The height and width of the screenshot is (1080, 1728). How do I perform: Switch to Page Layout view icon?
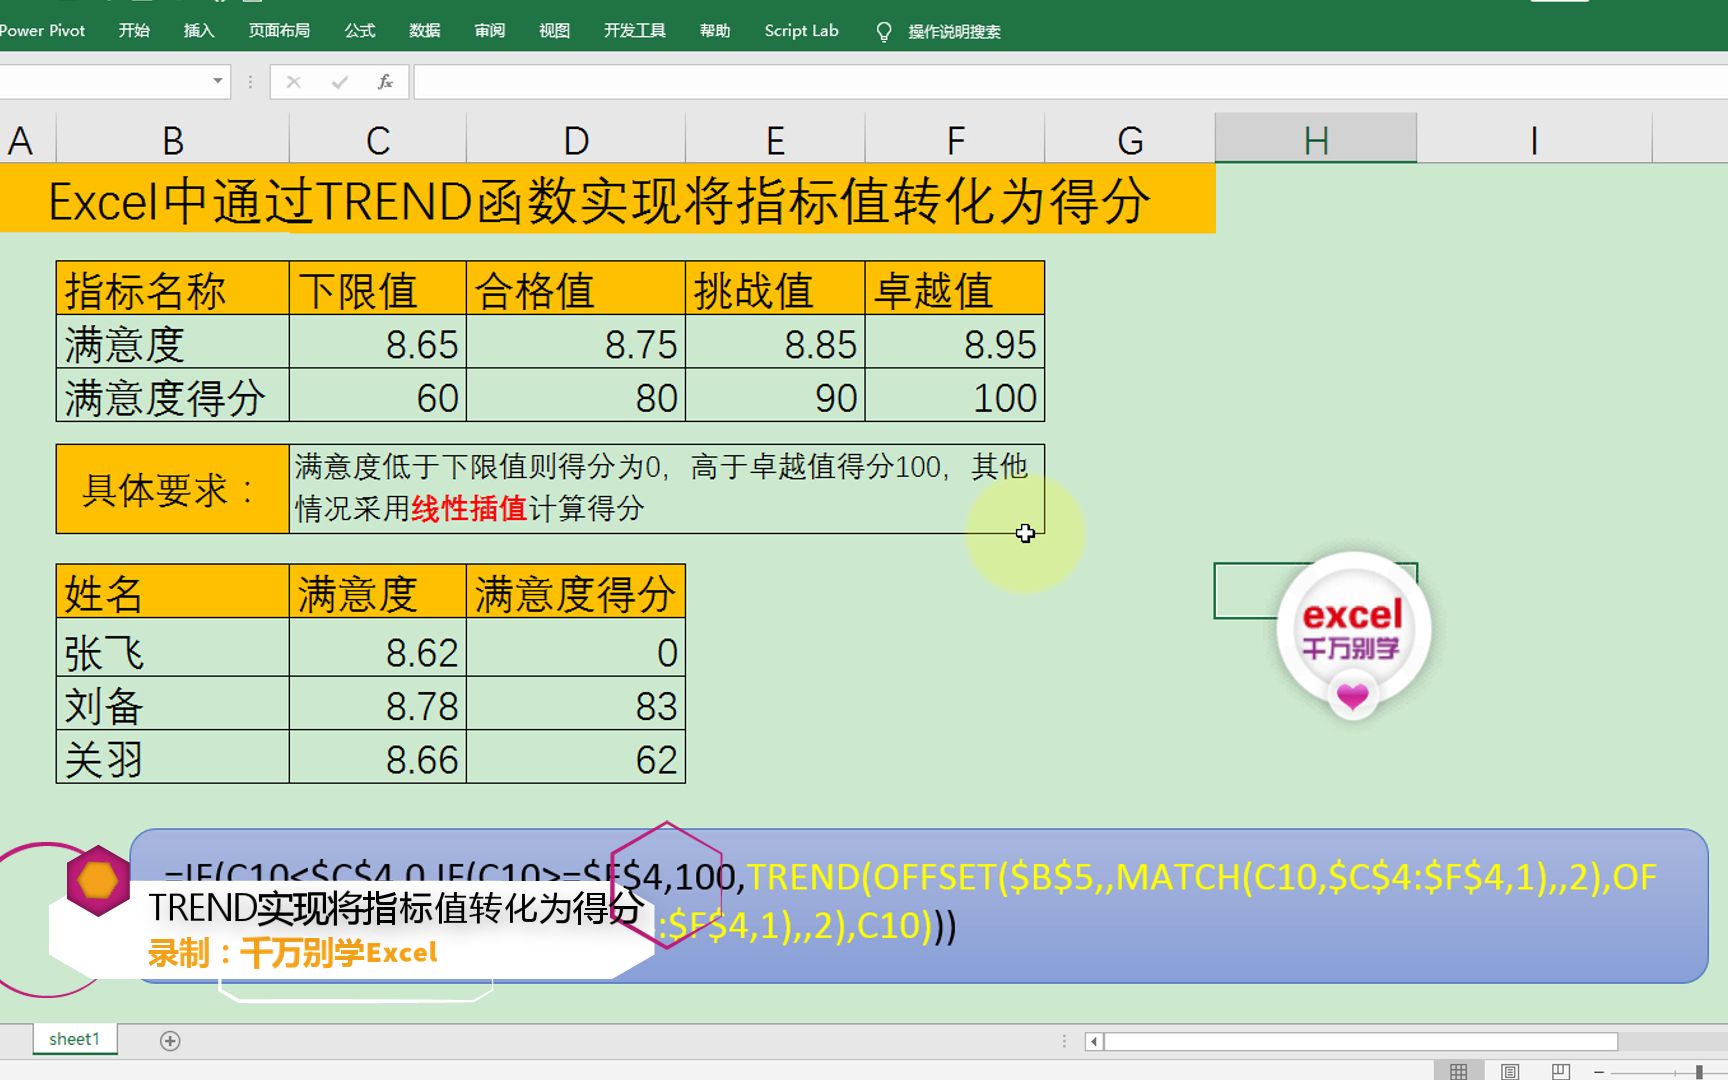[x=1510, y=1071]
